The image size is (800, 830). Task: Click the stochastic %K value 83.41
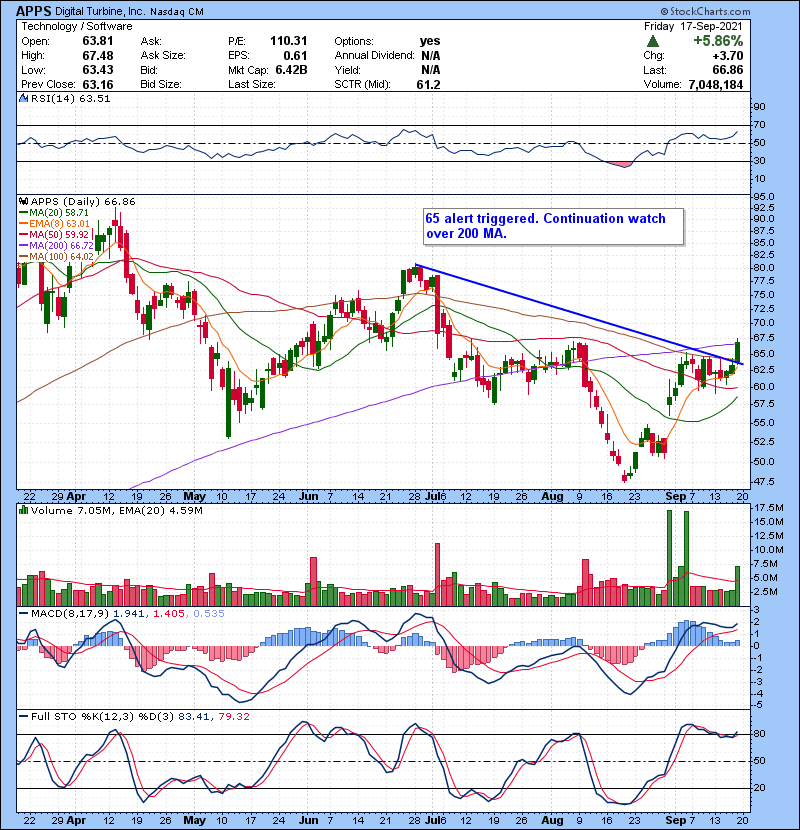tap(194, 716)
